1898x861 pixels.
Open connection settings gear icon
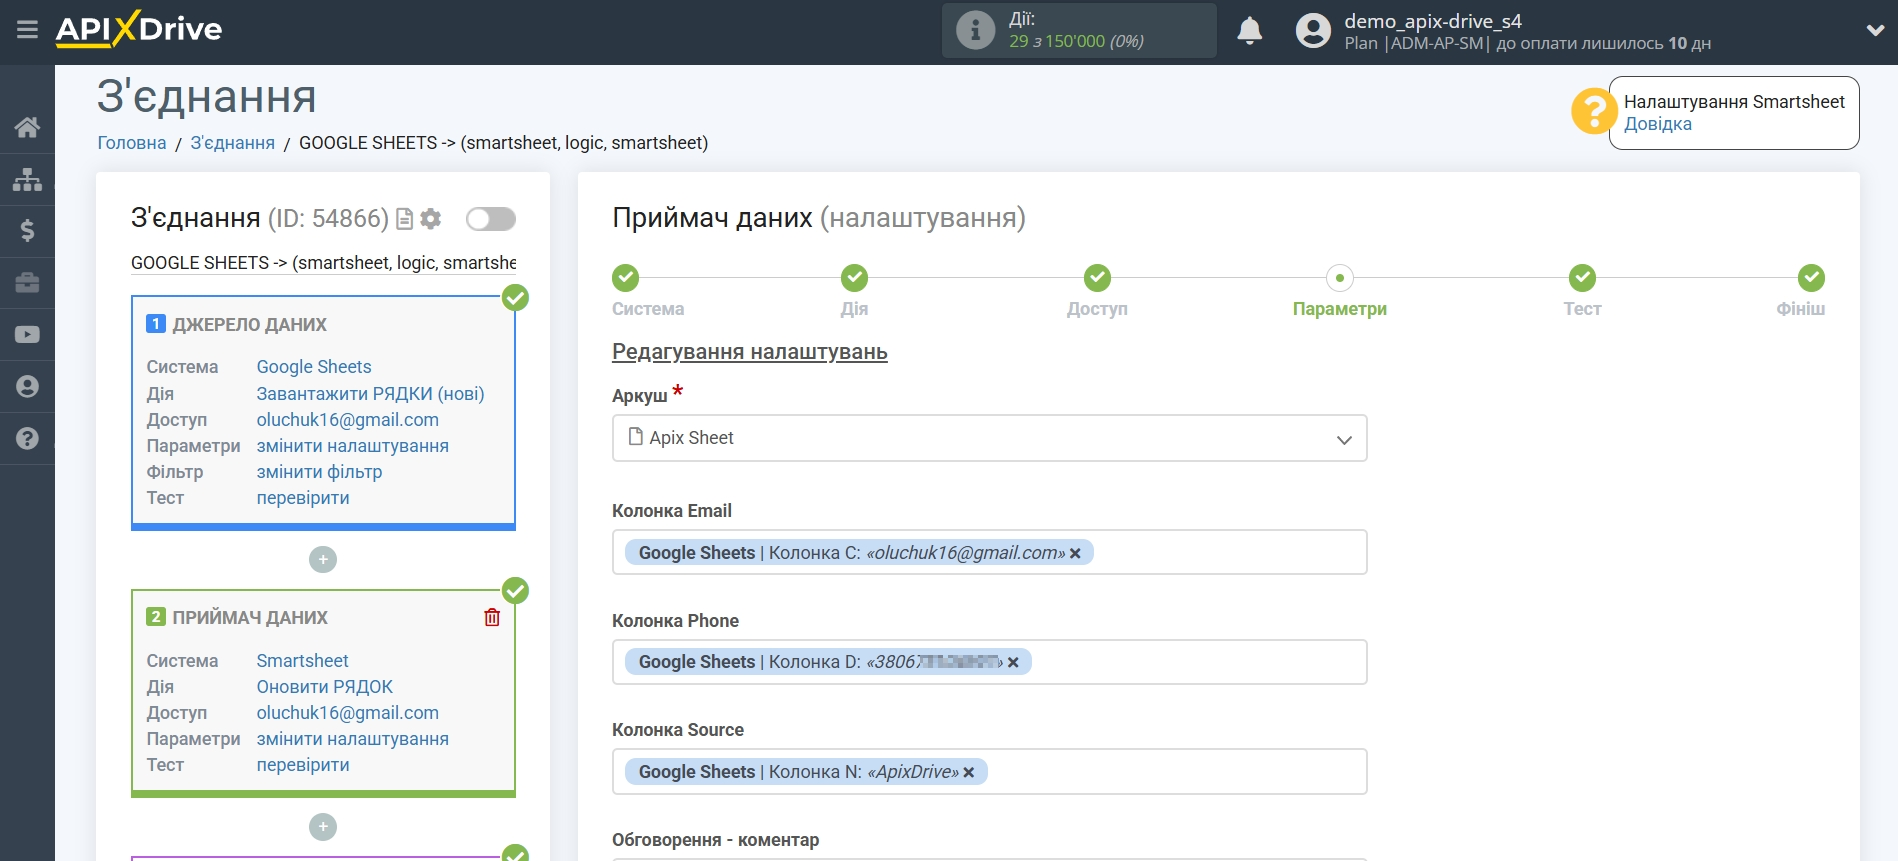pyautogui.click(x=431, y=219)
